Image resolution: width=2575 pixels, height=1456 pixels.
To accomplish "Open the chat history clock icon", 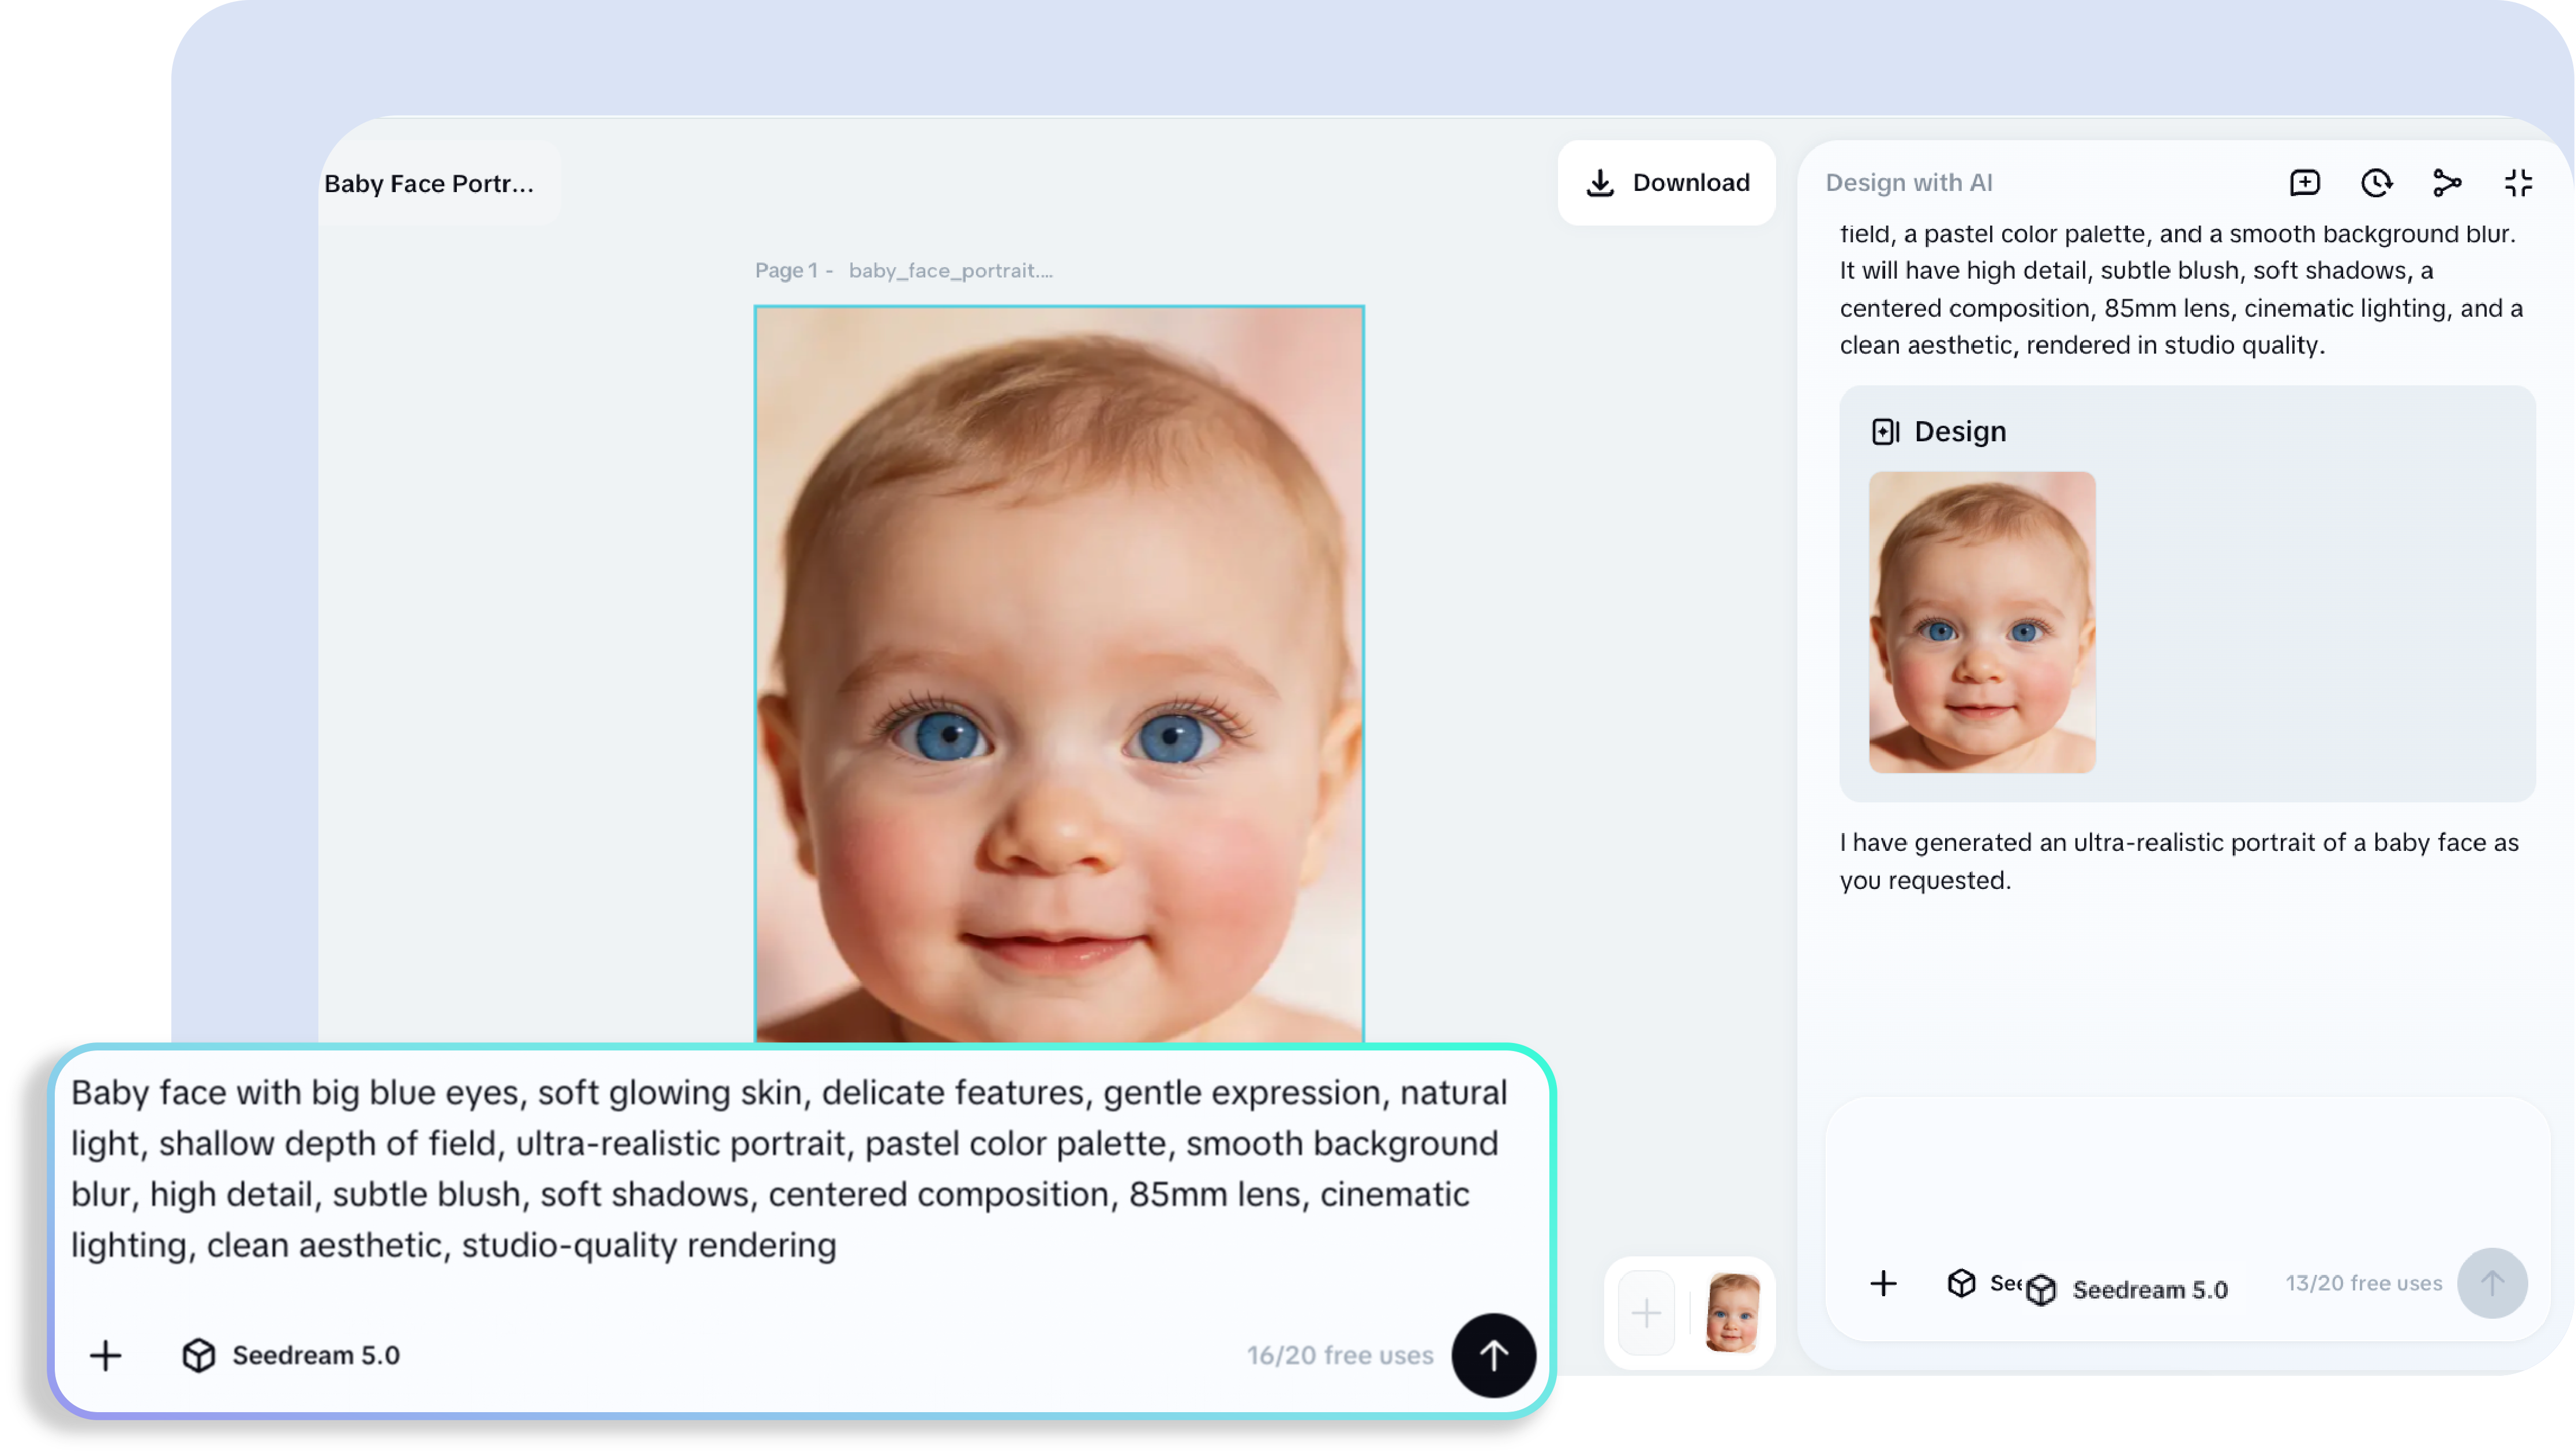I will pos(2376,183).
